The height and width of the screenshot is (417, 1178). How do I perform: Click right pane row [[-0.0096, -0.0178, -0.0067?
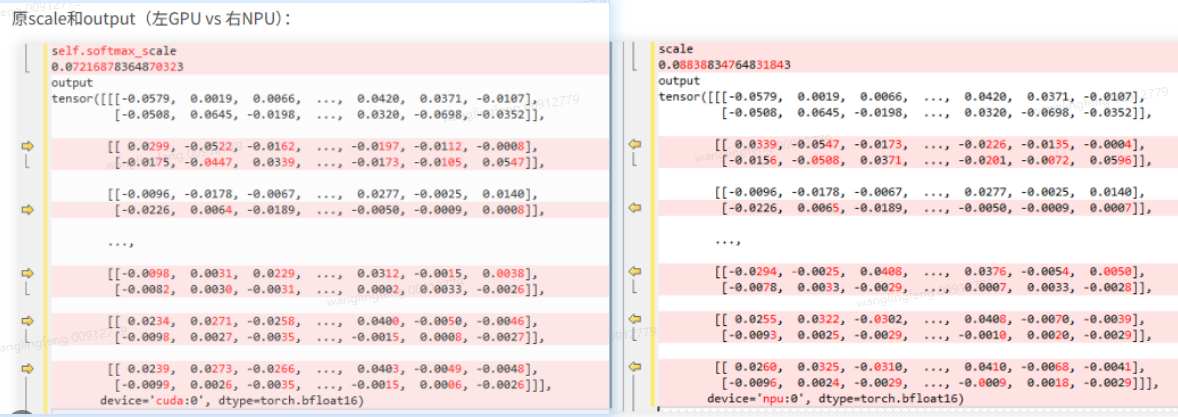click(x=929, y=192)
